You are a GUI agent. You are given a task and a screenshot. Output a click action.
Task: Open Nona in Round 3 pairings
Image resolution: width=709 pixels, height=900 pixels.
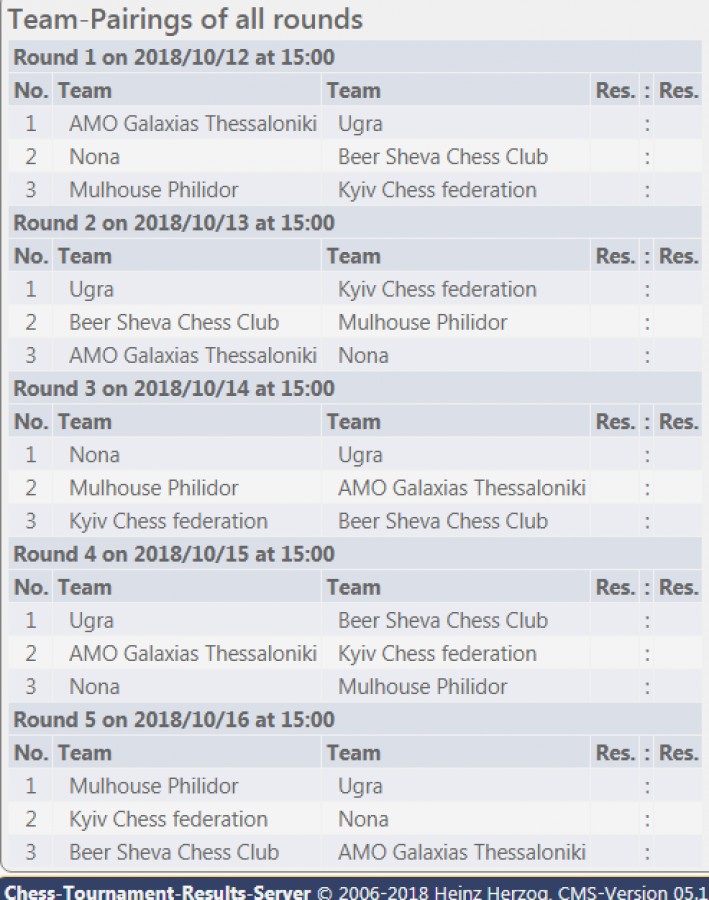[94, 455]
